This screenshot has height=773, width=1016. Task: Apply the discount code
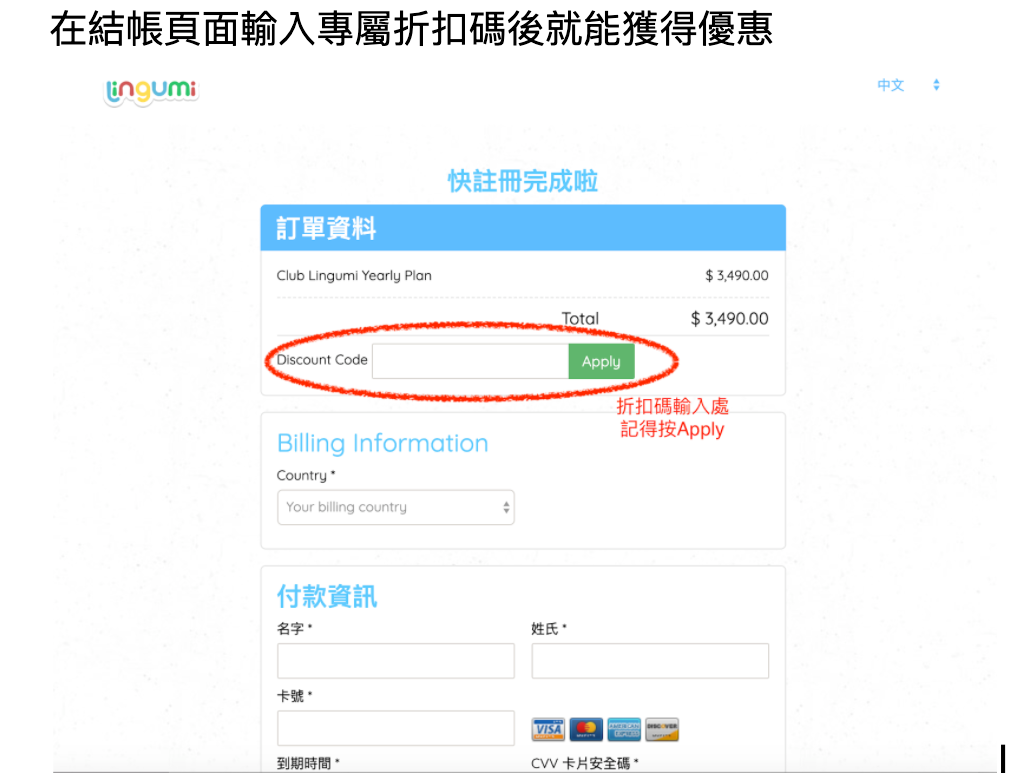[601, 362]
